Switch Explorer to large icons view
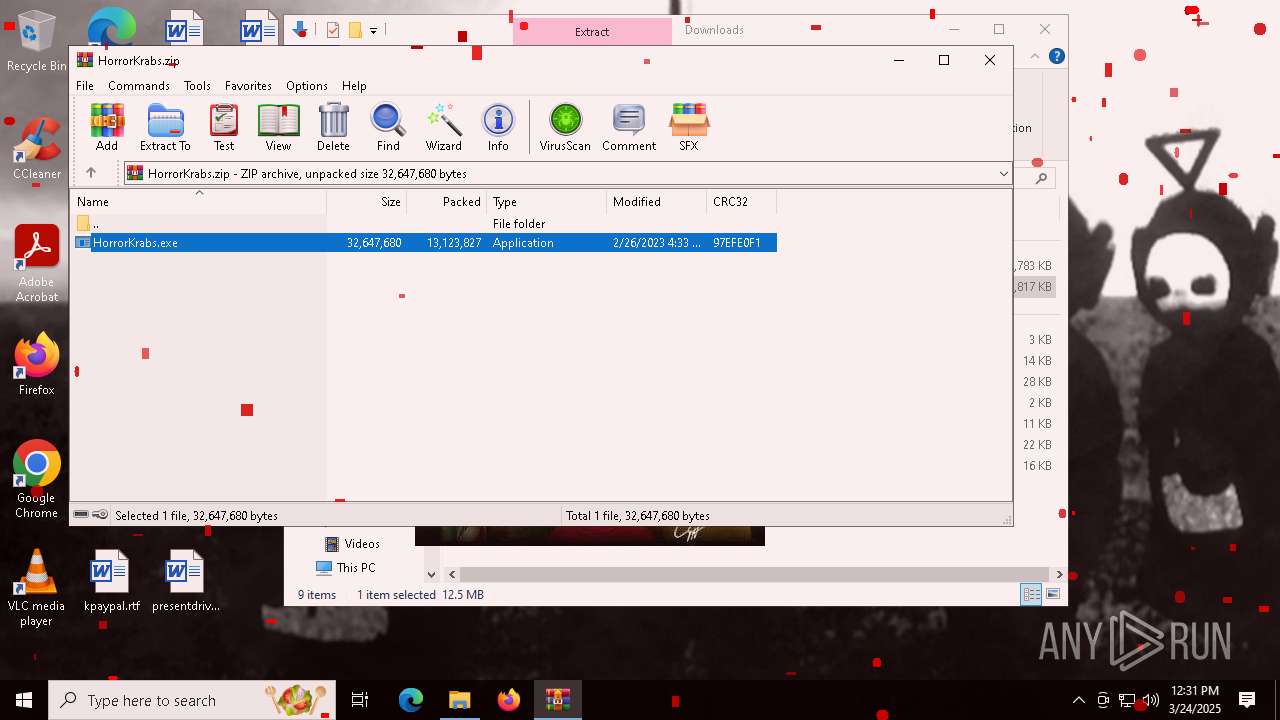Image resolution: width=1280 pixels, height=720 pixels. point(1053,595)
